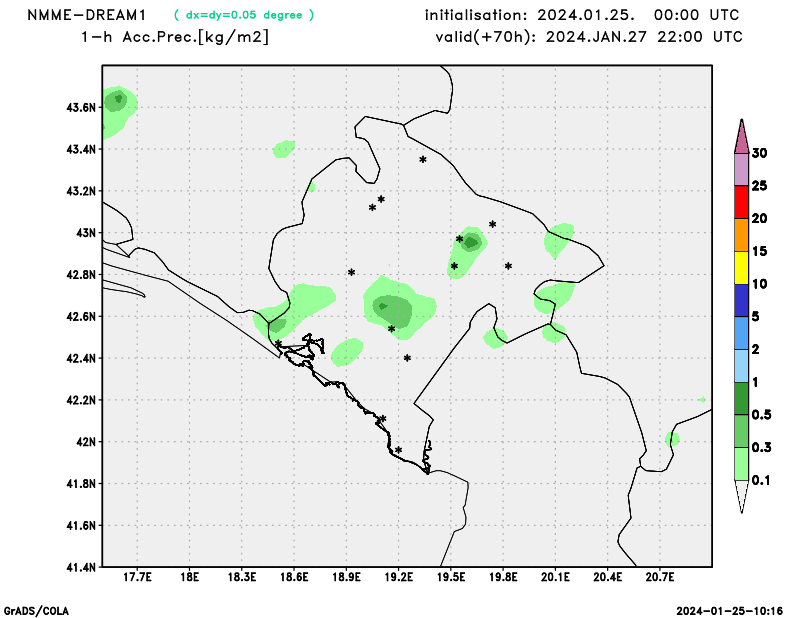Select the '19.8E' longitude label
This screenshot has width=800, height=618.
click(x=503, y=577)
